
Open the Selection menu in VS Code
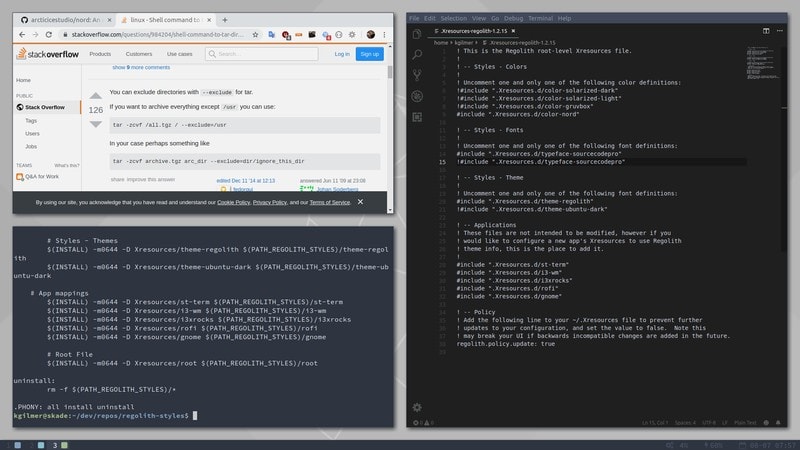454,18
